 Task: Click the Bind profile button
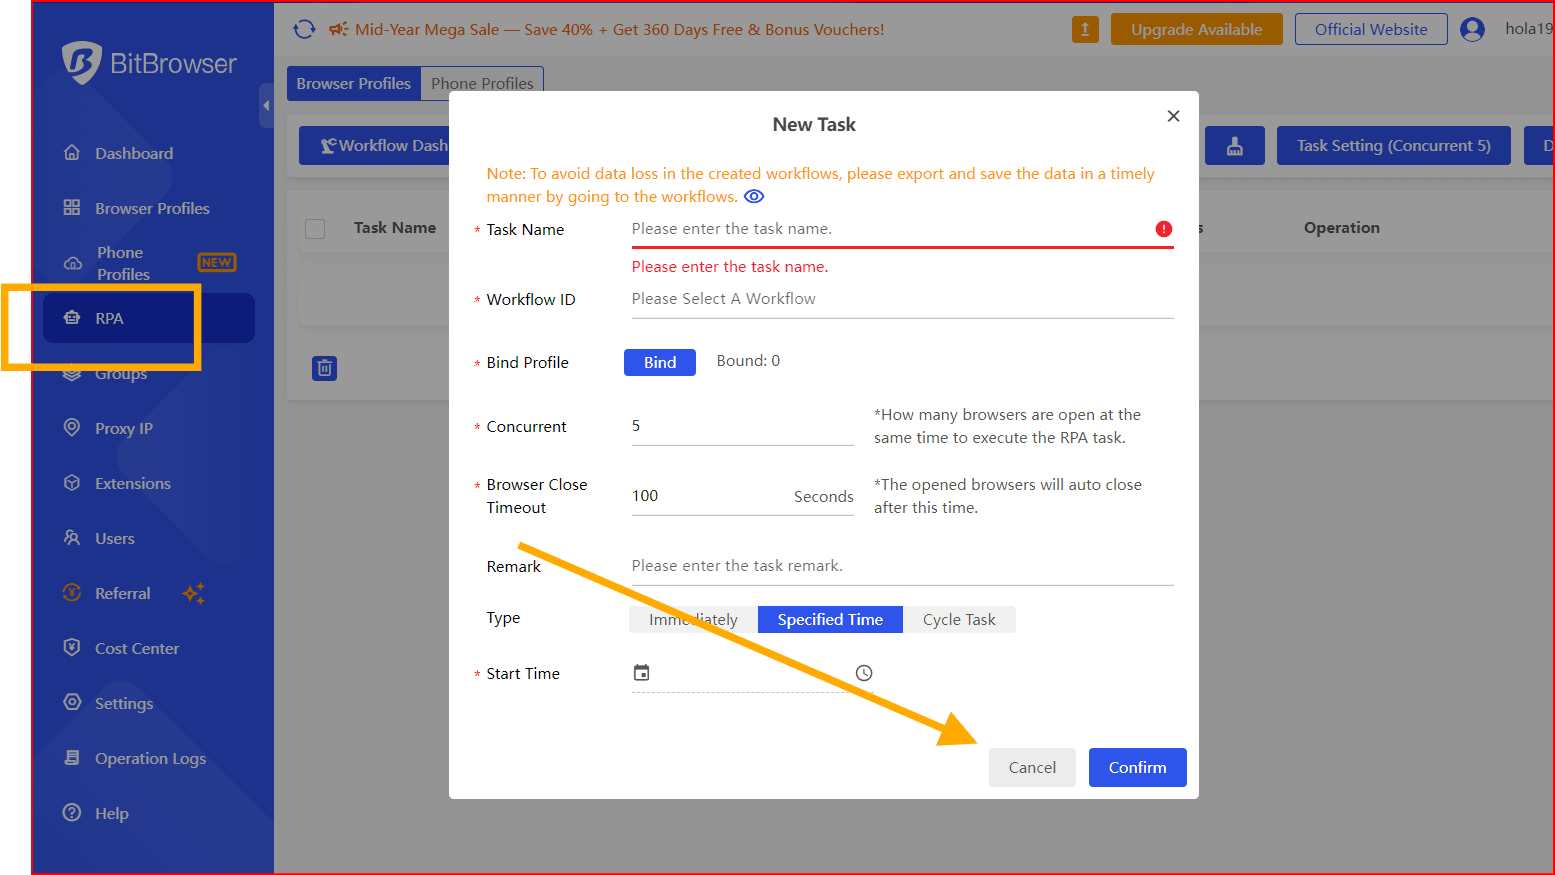[x=660, y=362]
